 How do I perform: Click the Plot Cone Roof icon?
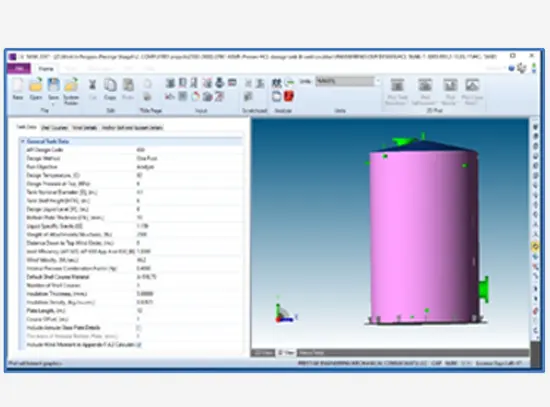tap(472, 85)
